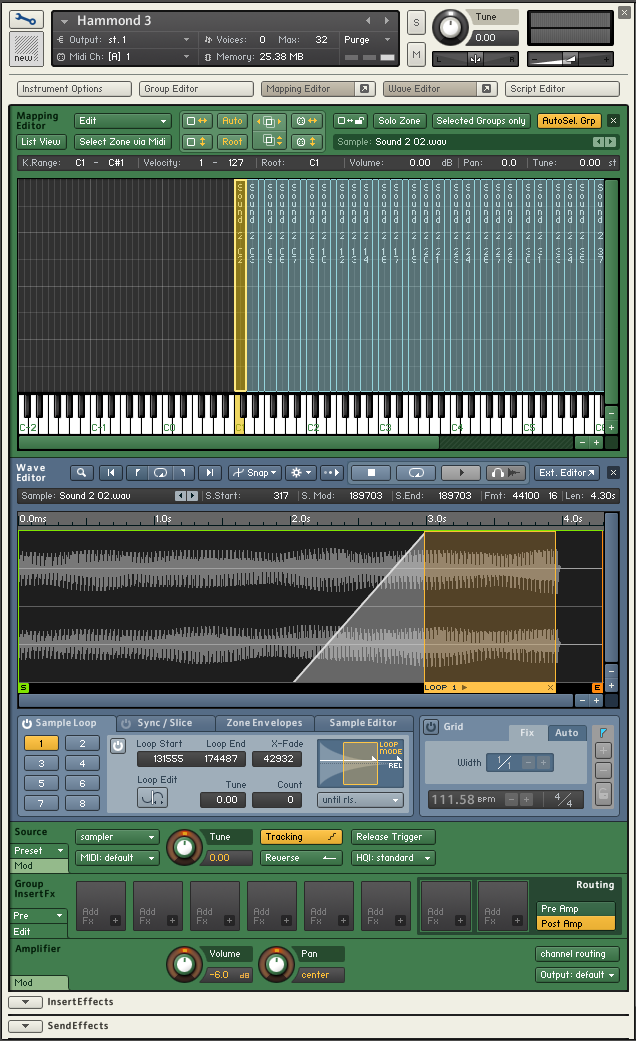636x1041 pixels.
Task: Toggle Selected Groups only
Action: [481, 121]
